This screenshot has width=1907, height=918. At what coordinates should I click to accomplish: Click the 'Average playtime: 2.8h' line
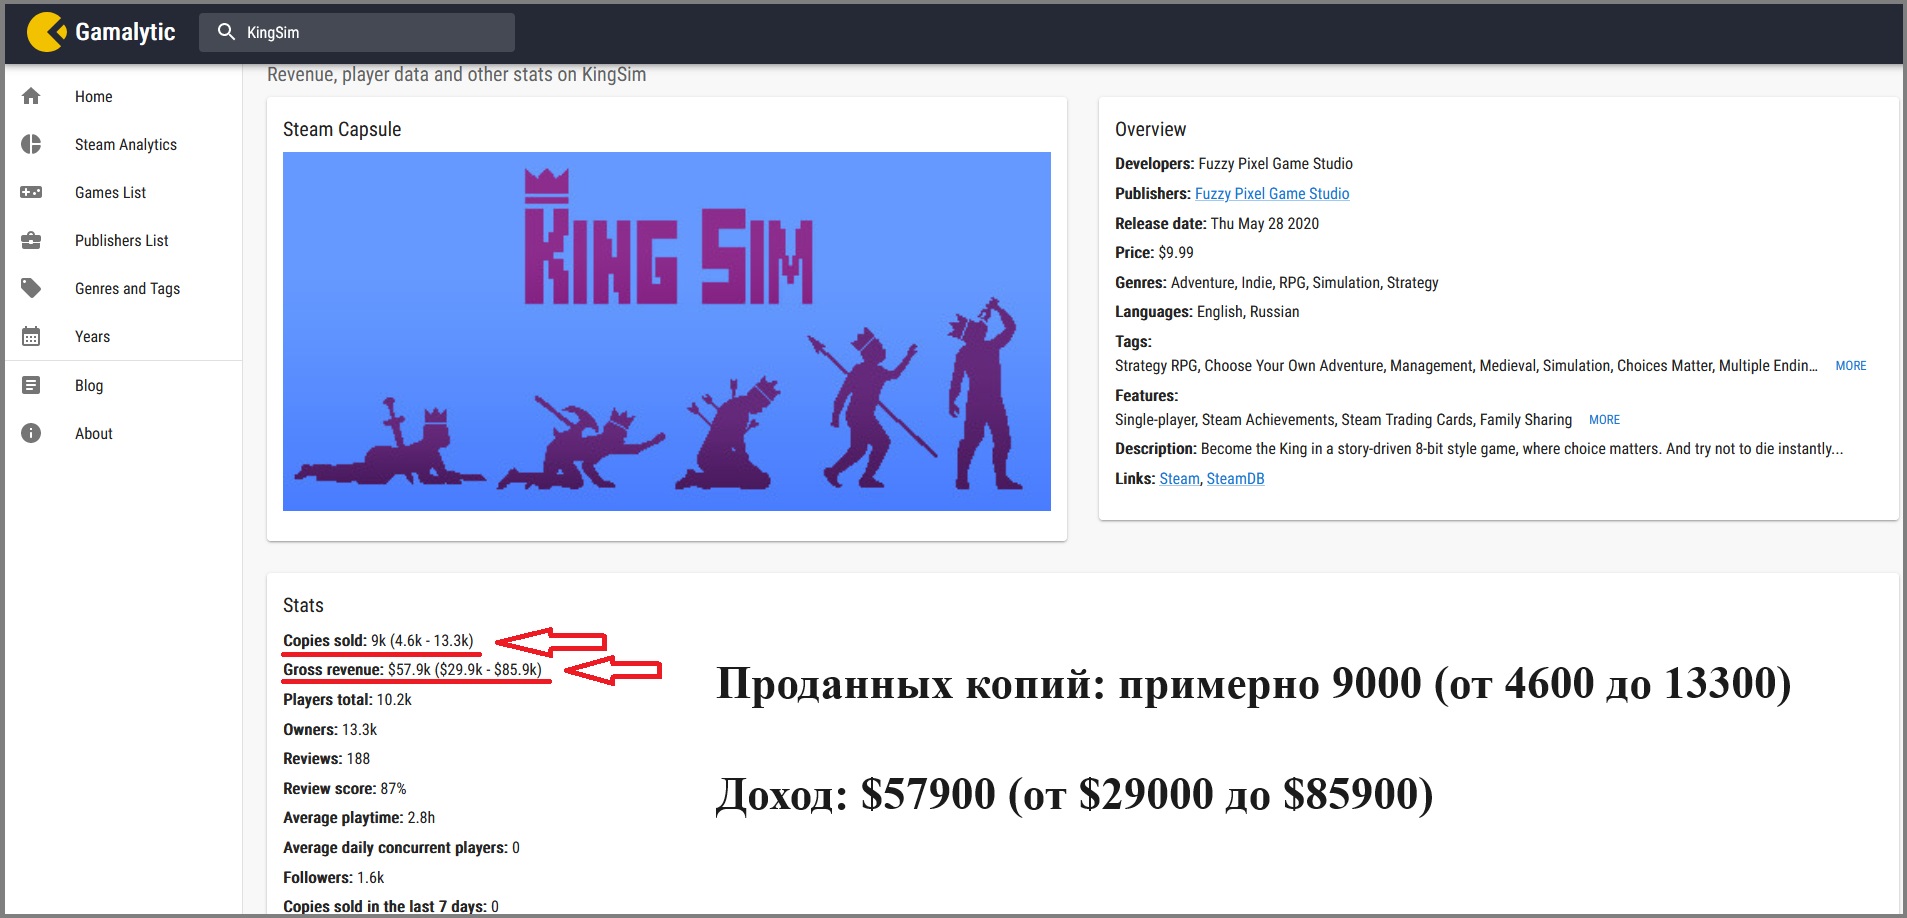(x=359, y=817)
